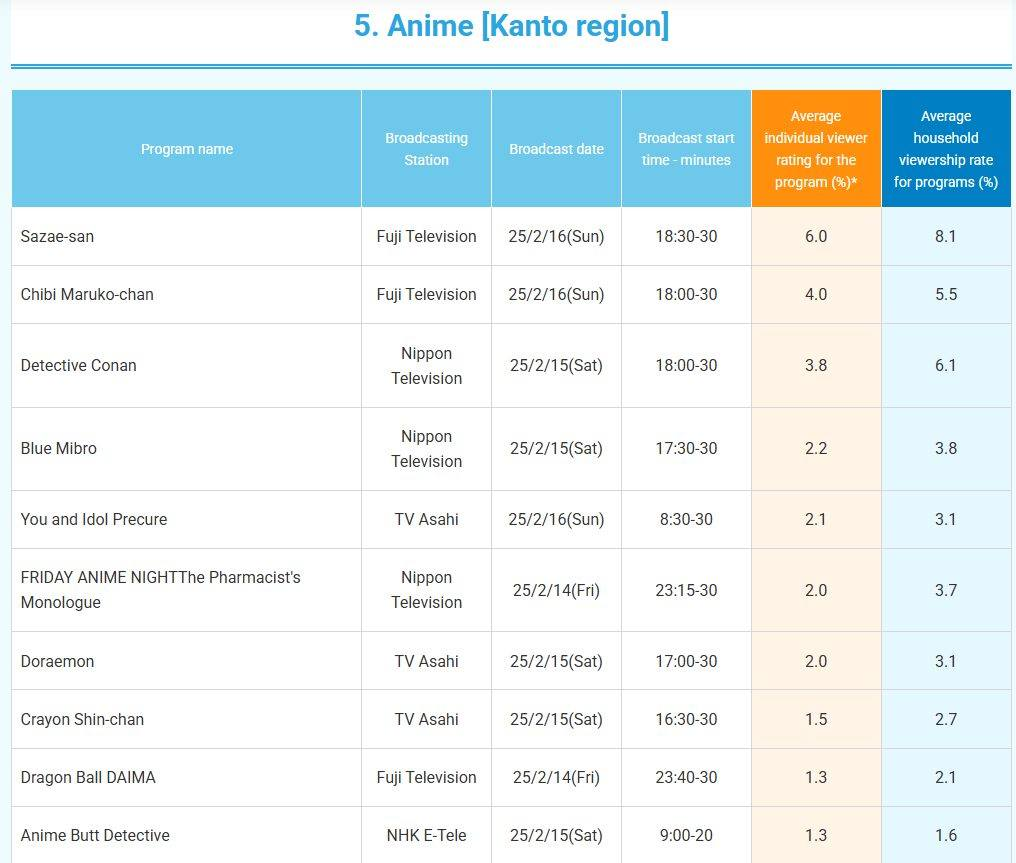The height and width of the screenshot is (863, 1016).
Task: Select household rate '8.1' for Sazae-san
Action: point(946,236)
